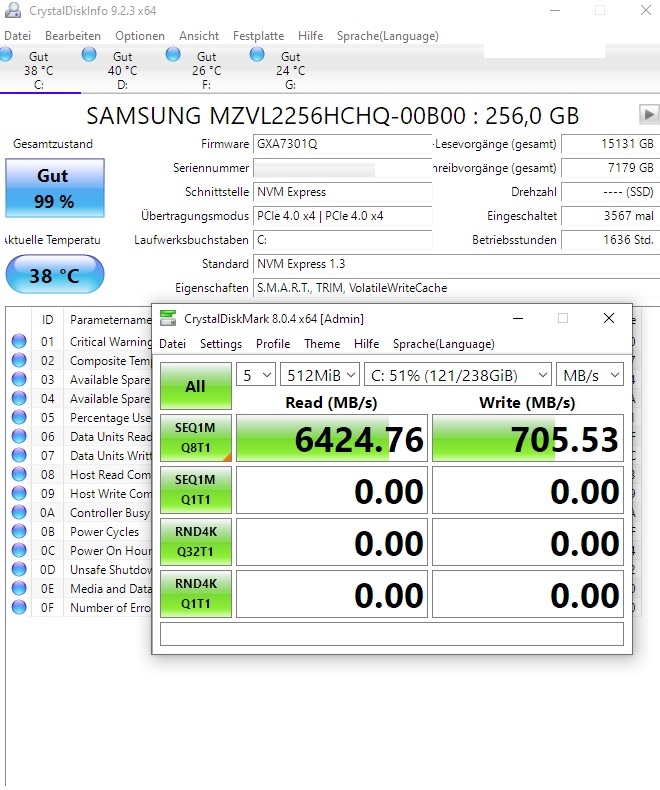This screenshot has width=660, height=790.
Task: Click status orb for attribute 01 Critical Warning
Action: pyautogui.click(x=19, y=341)
